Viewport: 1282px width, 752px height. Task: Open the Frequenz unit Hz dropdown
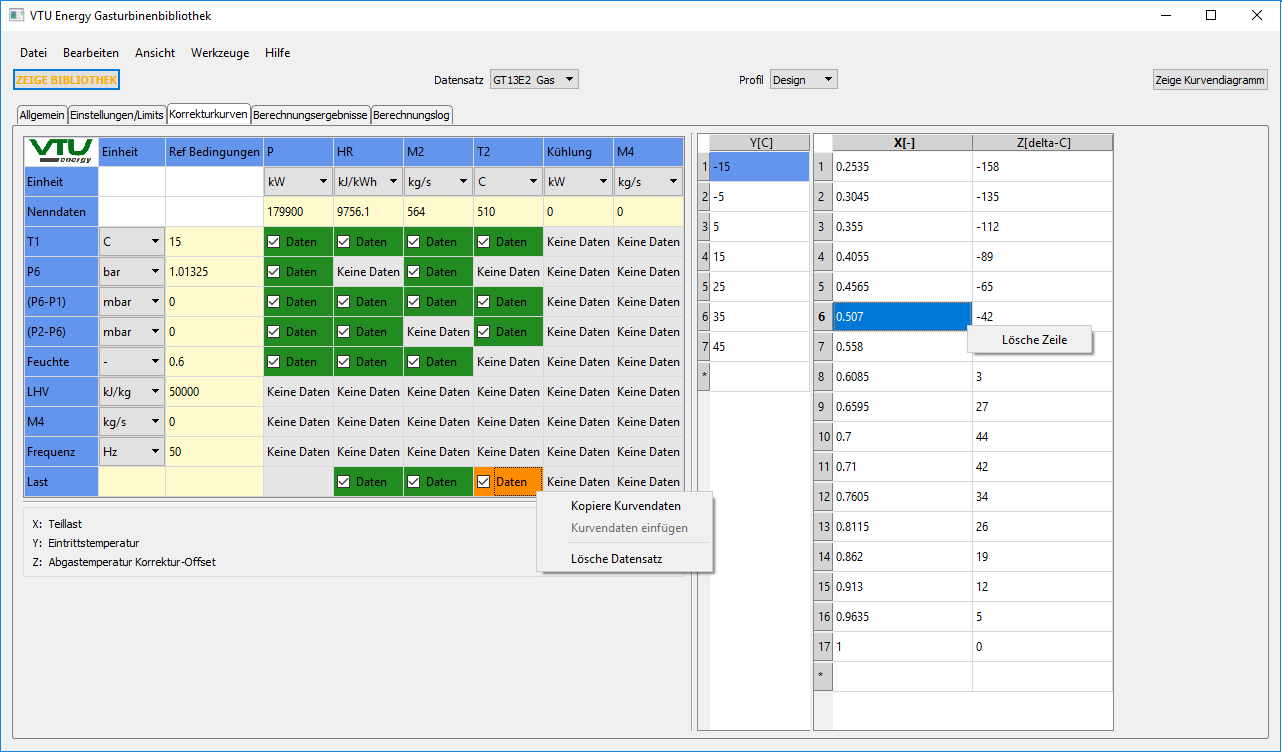[x=132, y=452]
